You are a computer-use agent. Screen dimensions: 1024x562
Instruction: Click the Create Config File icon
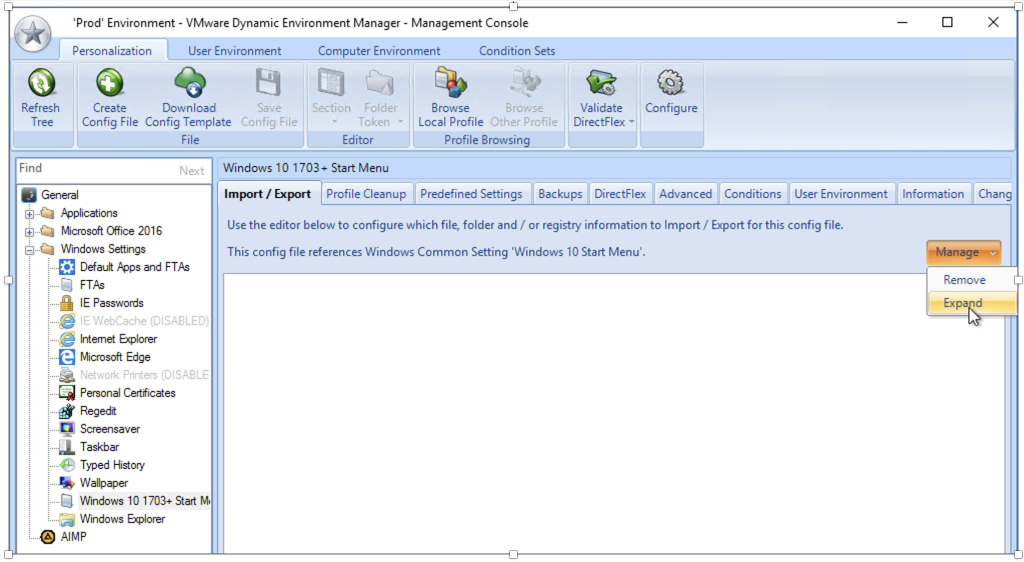(109, 83)
